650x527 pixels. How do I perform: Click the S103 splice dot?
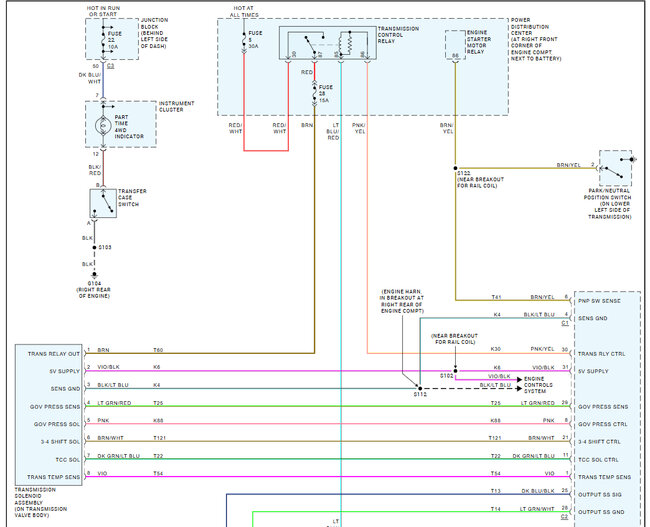(95, 248)
